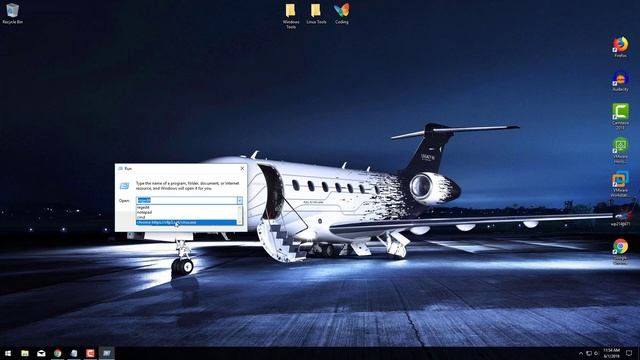Switch to Camtasia in the taskbar
640x360 pixels.
point(90,353)
